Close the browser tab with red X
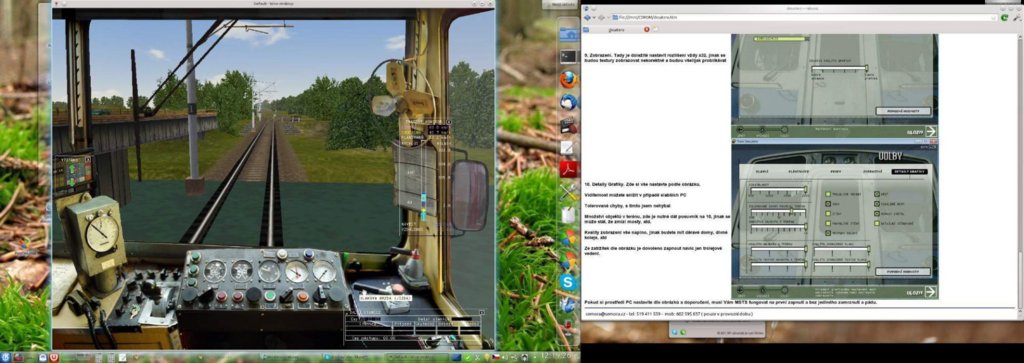The height and width of the screenshot is (363, 1024). [x=647, y=29]
